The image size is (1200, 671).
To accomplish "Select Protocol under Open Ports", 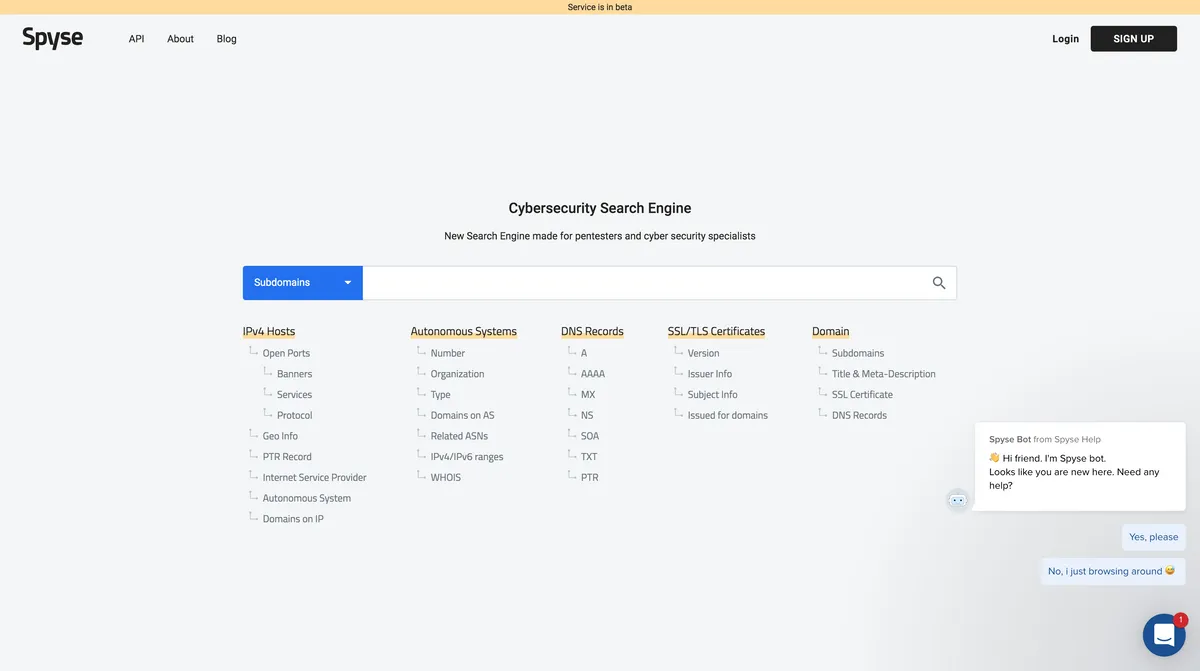I will (295, 415).
